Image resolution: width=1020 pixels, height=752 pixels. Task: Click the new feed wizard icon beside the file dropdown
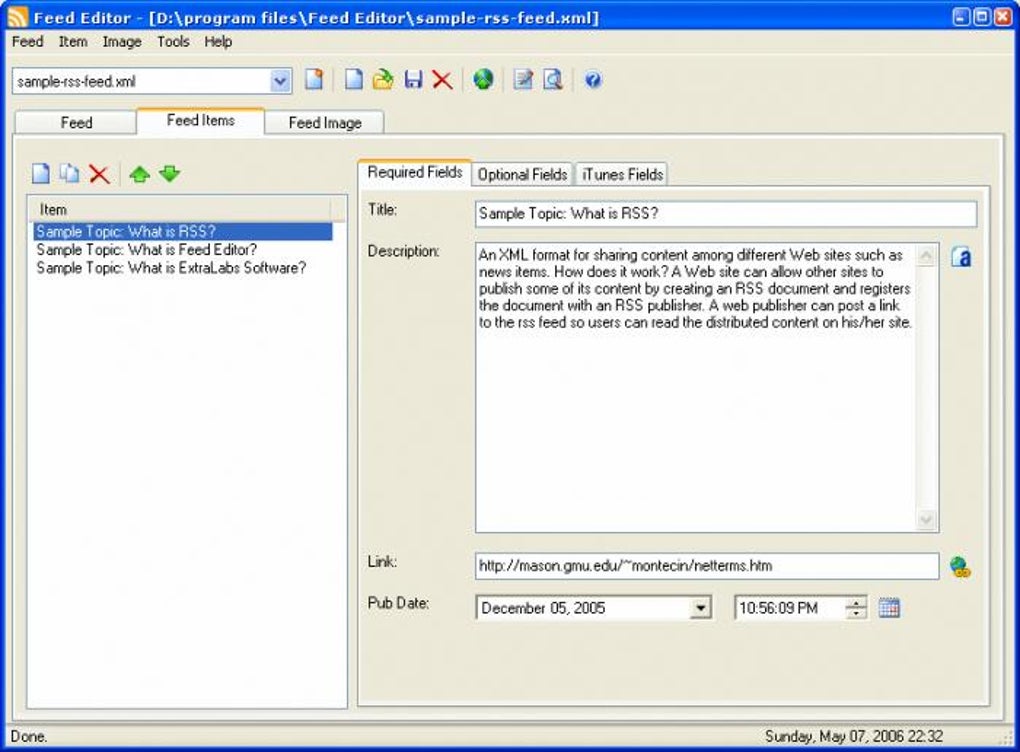click(315, 80)
